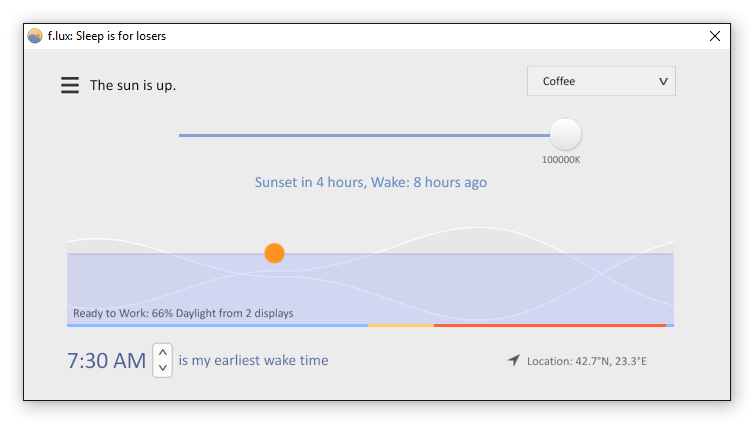Close the f.lux window

pyautogui.click(x=715, y=36)
